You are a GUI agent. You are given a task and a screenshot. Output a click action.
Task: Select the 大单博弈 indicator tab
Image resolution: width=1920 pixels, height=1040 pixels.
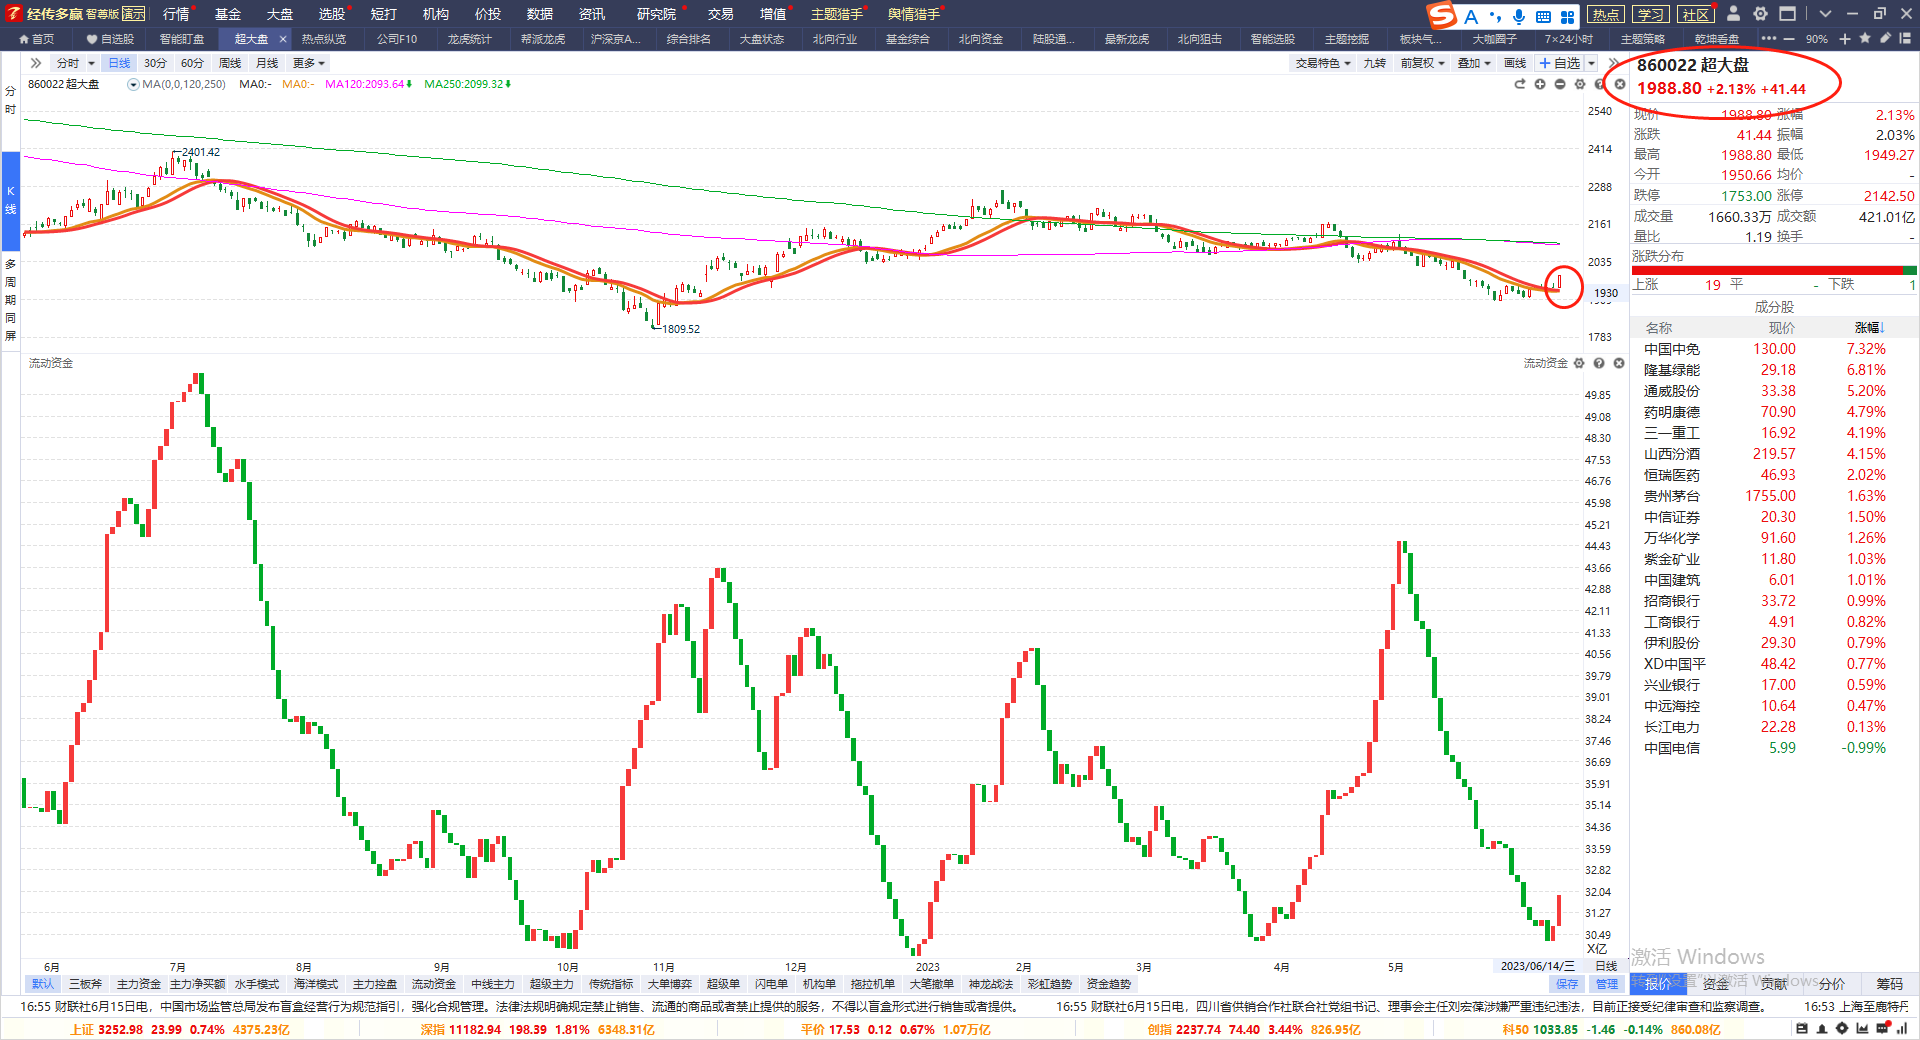[669, 984]
